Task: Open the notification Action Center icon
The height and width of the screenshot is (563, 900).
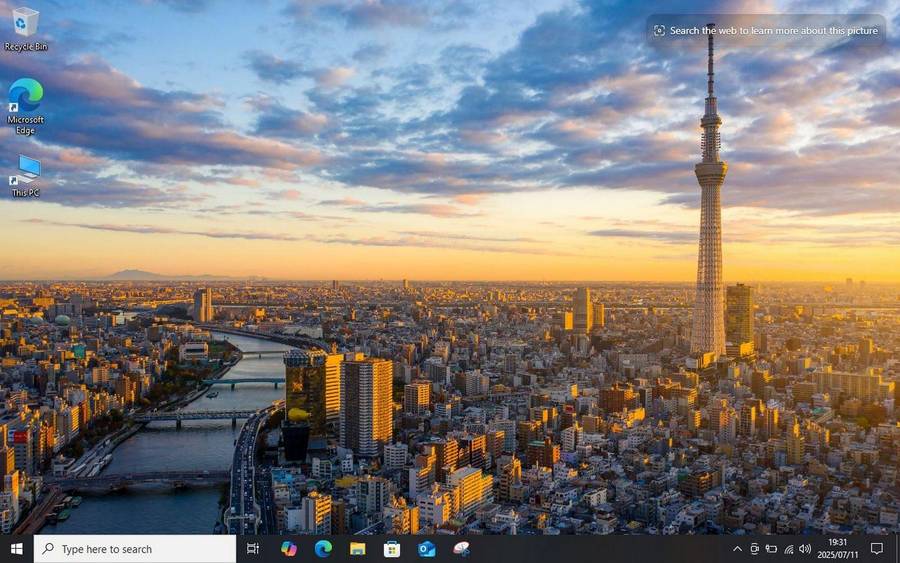Action: click(x=876, y=549)
